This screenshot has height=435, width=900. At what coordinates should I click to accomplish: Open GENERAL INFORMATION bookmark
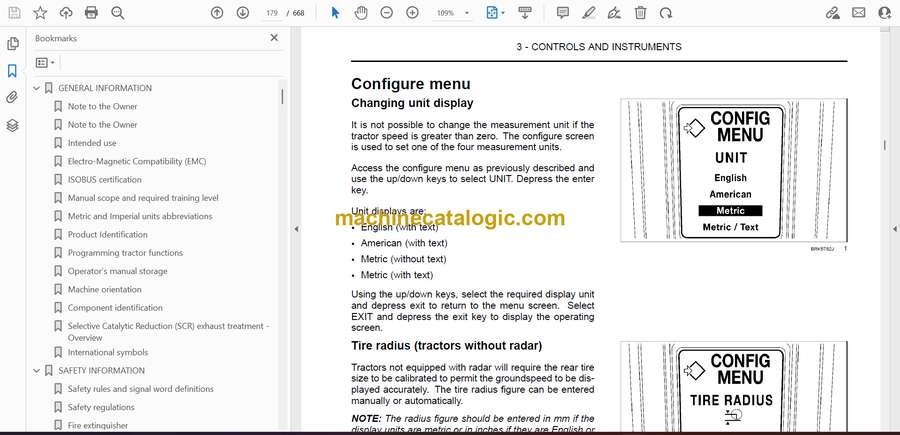[x=105, y=88]
